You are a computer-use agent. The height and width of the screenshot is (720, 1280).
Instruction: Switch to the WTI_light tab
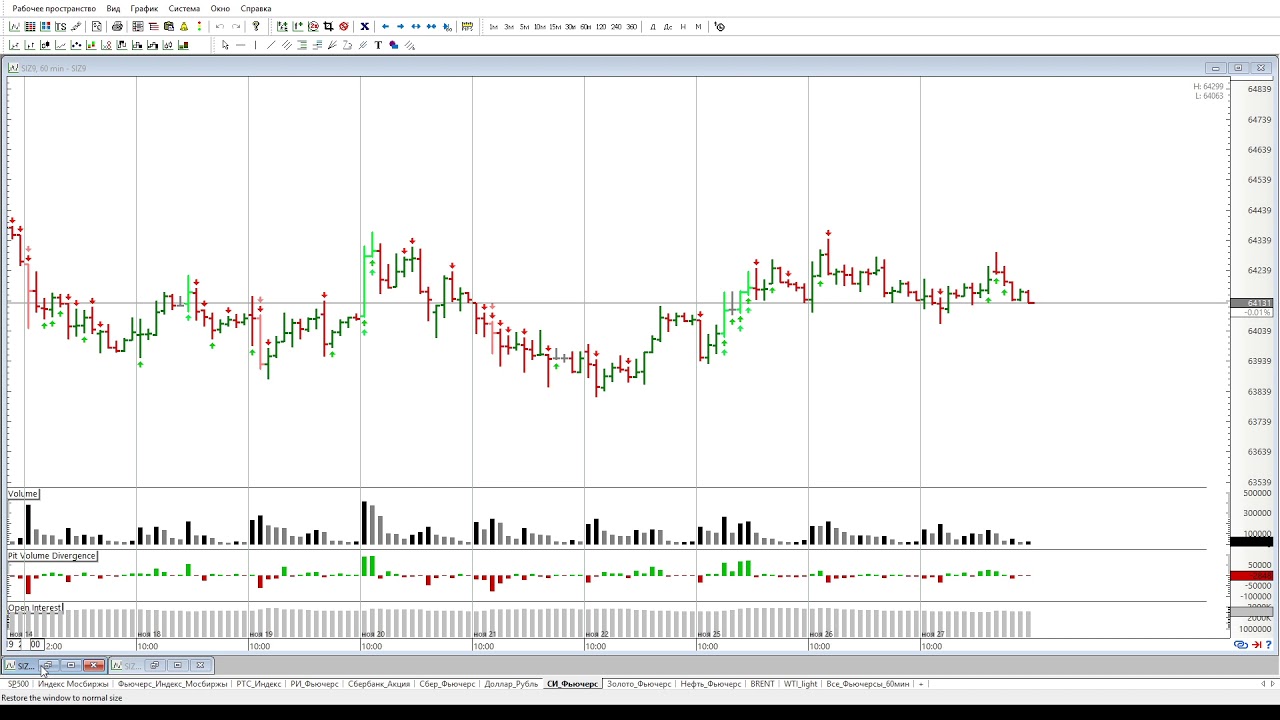coord(800,684)
